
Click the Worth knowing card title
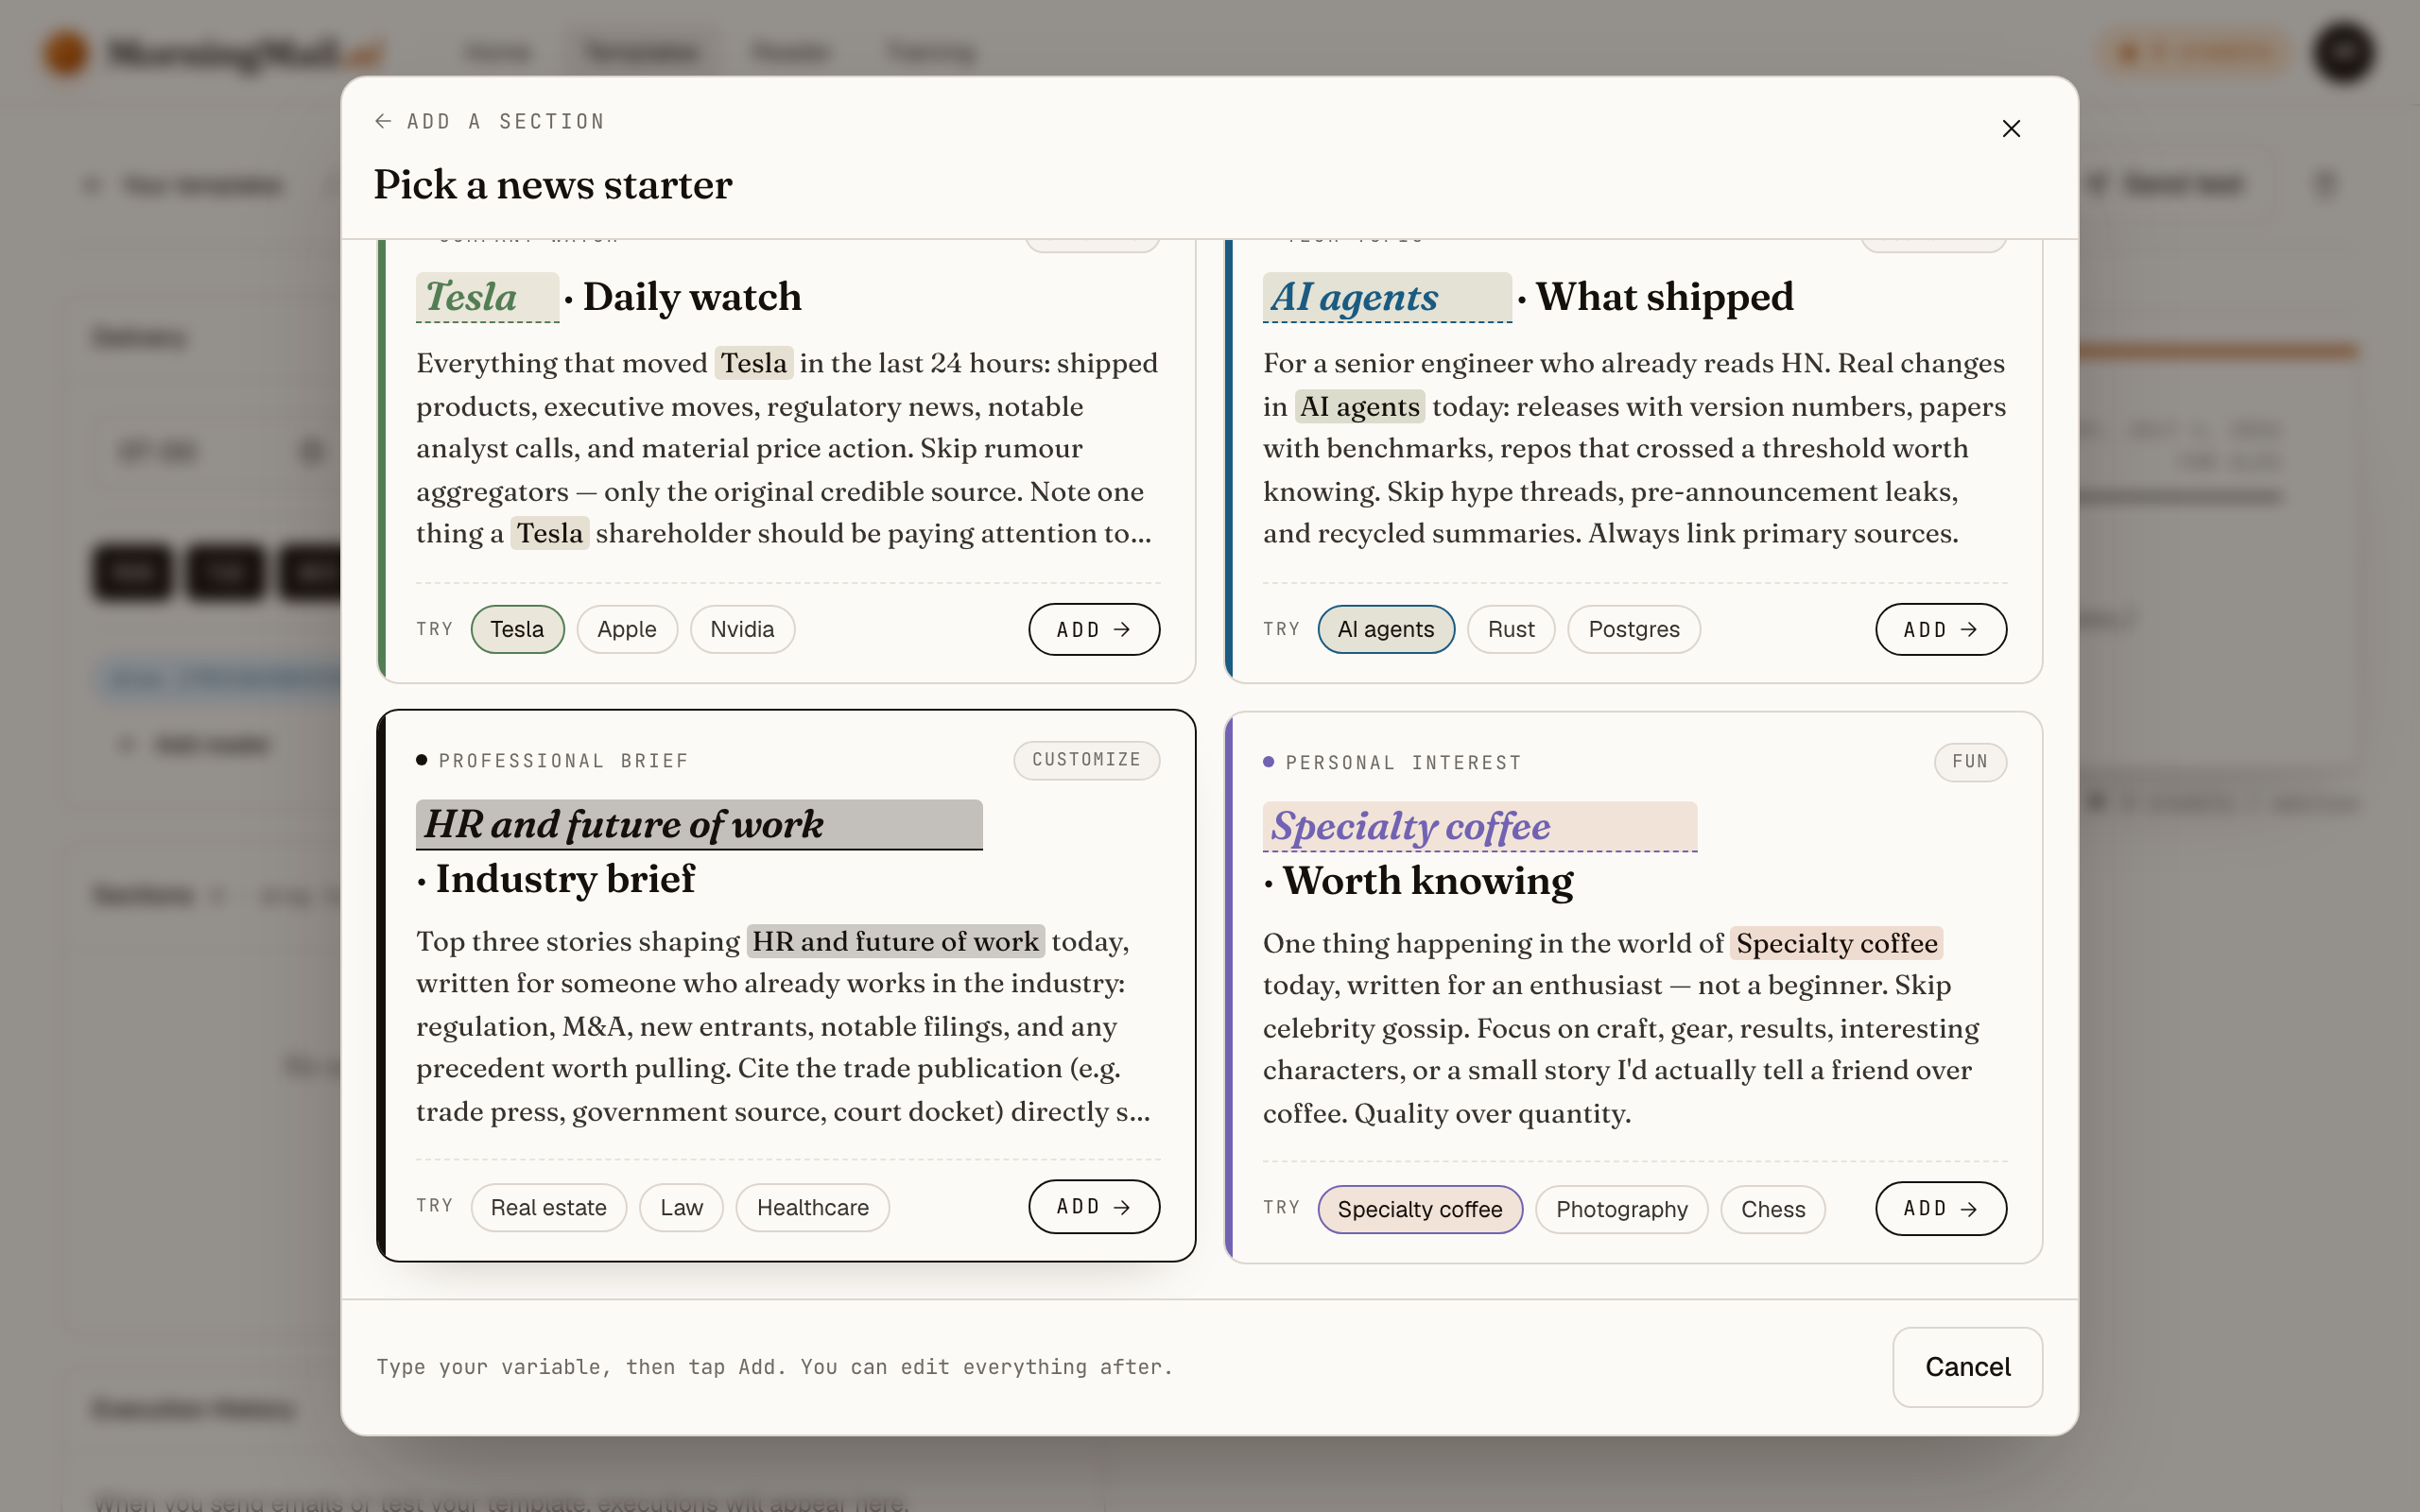click(x=1428, y=881)
